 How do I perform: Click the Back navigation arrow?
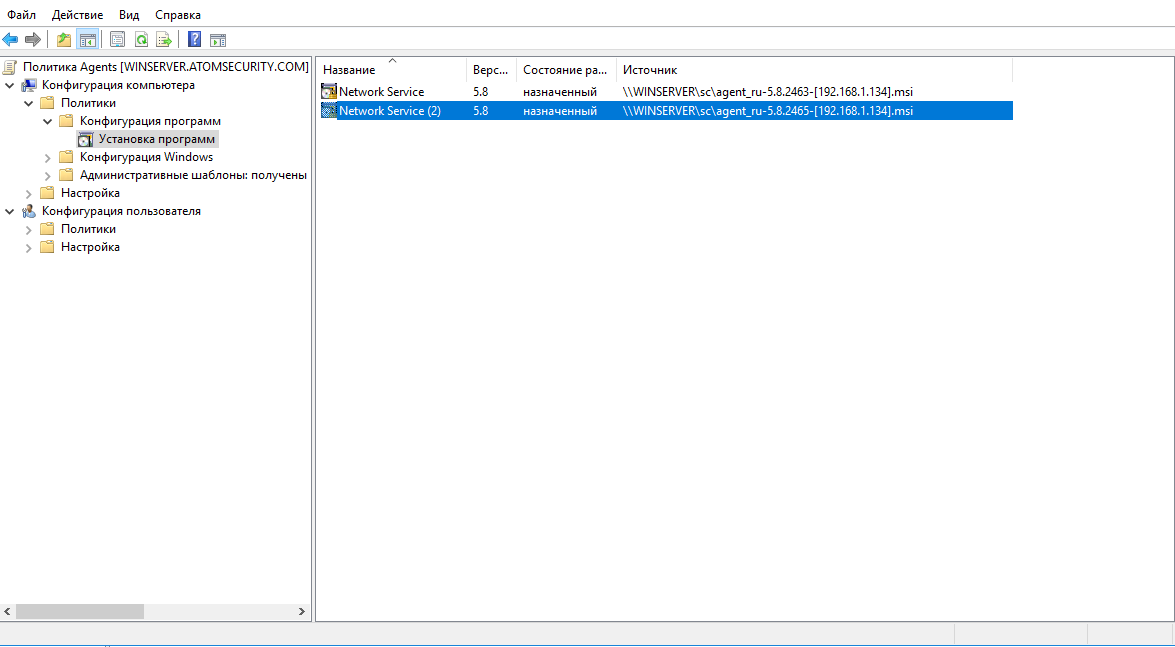point(9,39)
